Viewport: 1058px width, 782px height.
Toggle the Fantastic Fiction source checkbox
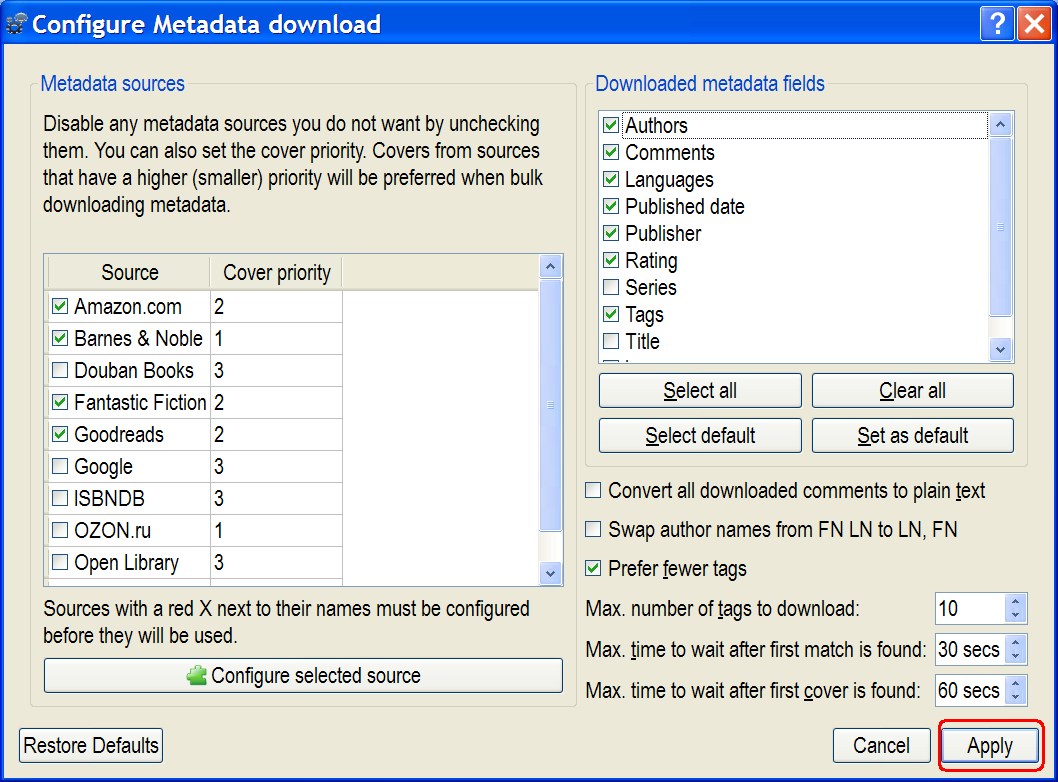(x=60, y=402)
